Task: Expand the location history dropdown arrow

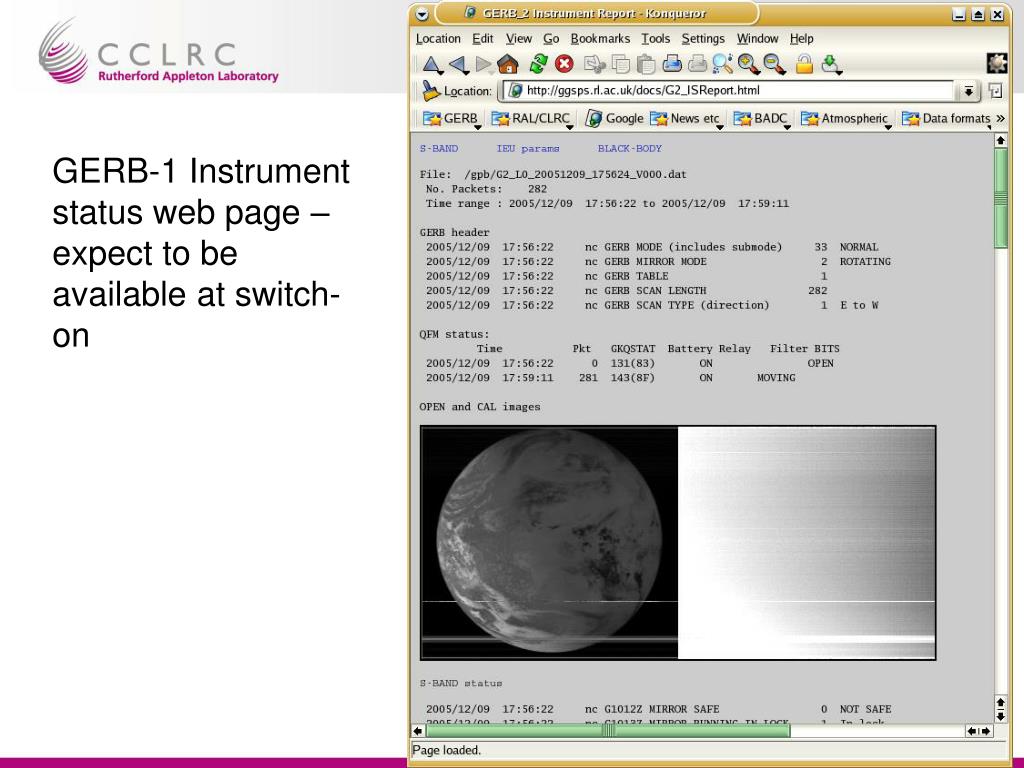Action: coord(968,91)
